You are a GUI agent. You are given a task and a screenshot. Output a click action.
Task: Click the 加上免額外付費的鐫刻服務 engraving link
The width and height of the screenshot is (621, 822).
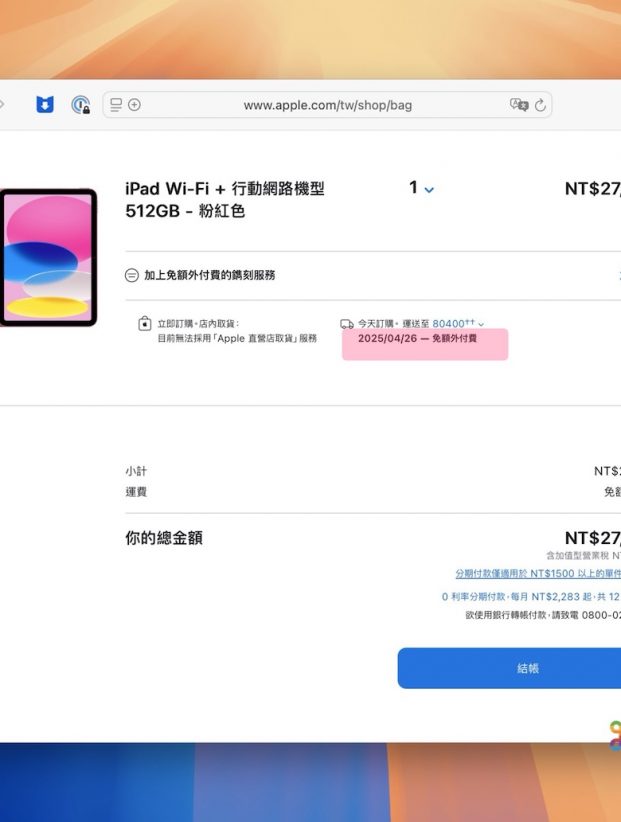209,275
